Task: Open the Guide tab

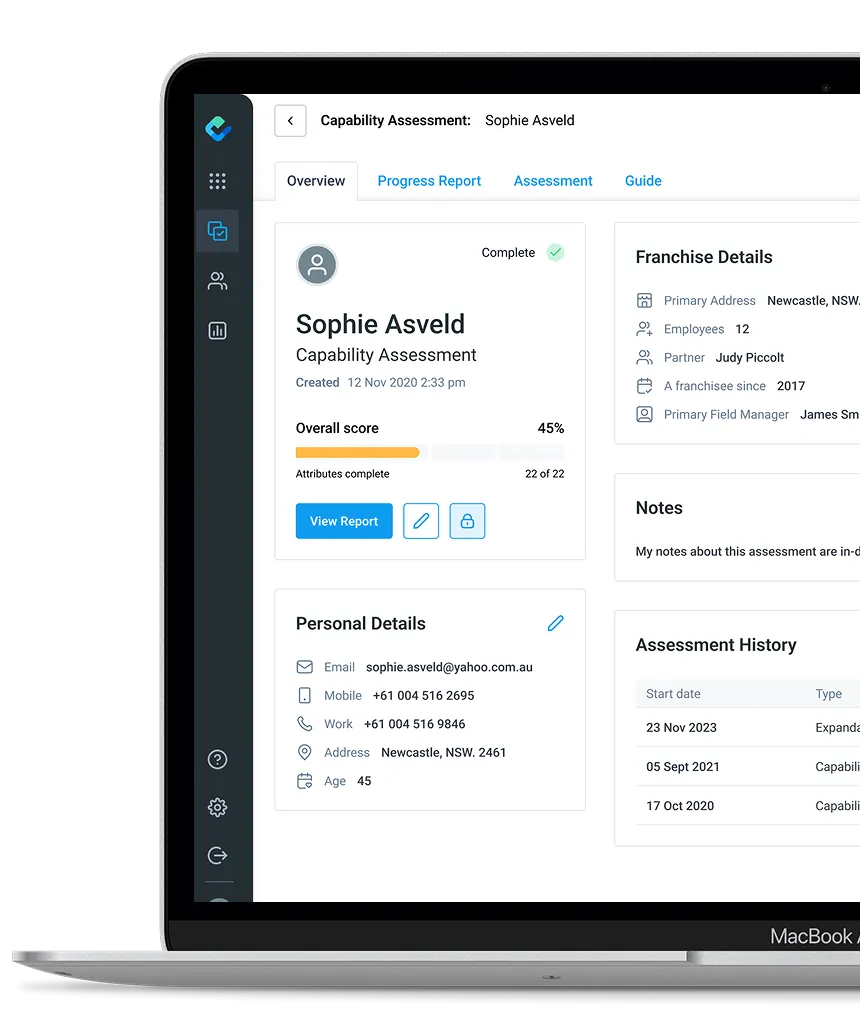Action: pos(643,181)
